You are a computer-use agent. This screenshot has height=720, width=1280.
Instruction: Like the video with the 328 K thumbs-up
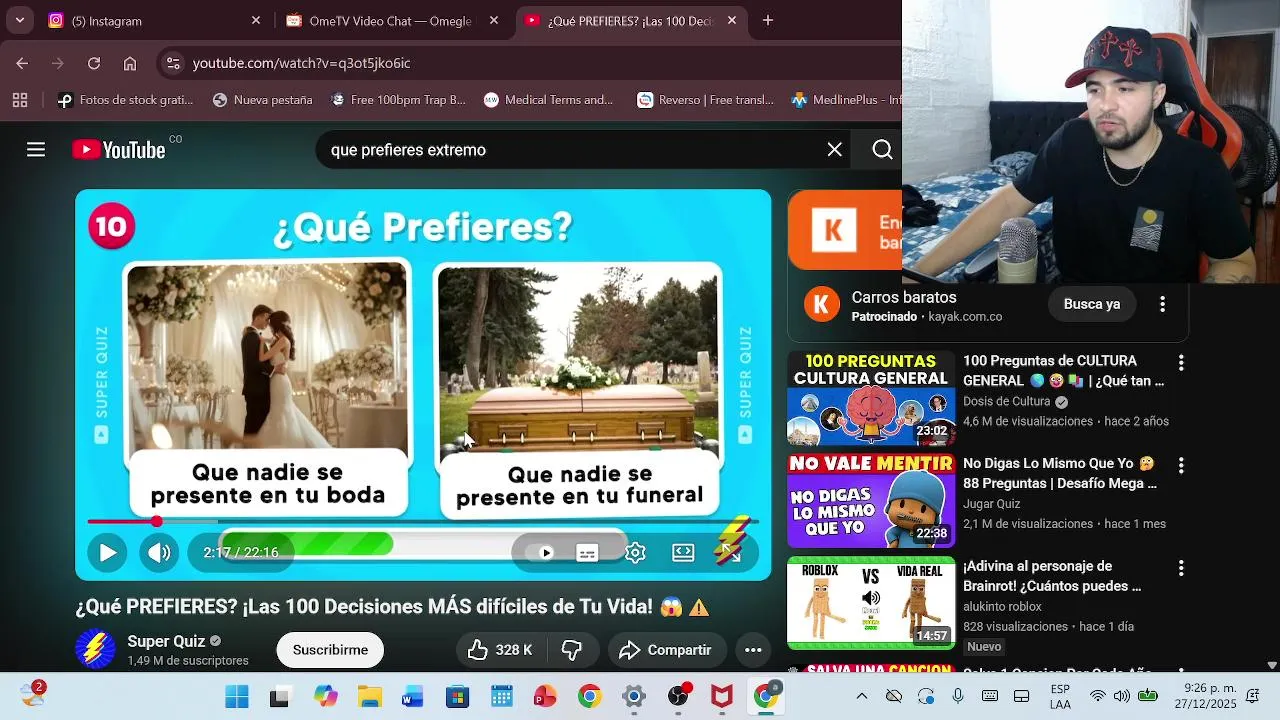(499, 650)
